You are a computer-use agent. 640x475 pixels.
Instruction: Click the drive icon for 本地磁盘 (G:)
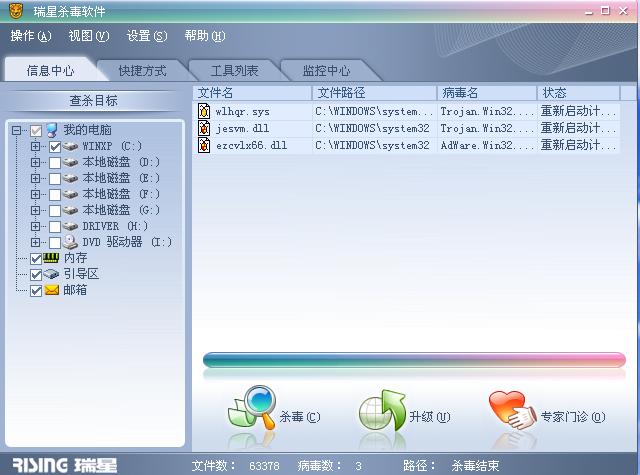click(x=70, y=210)
